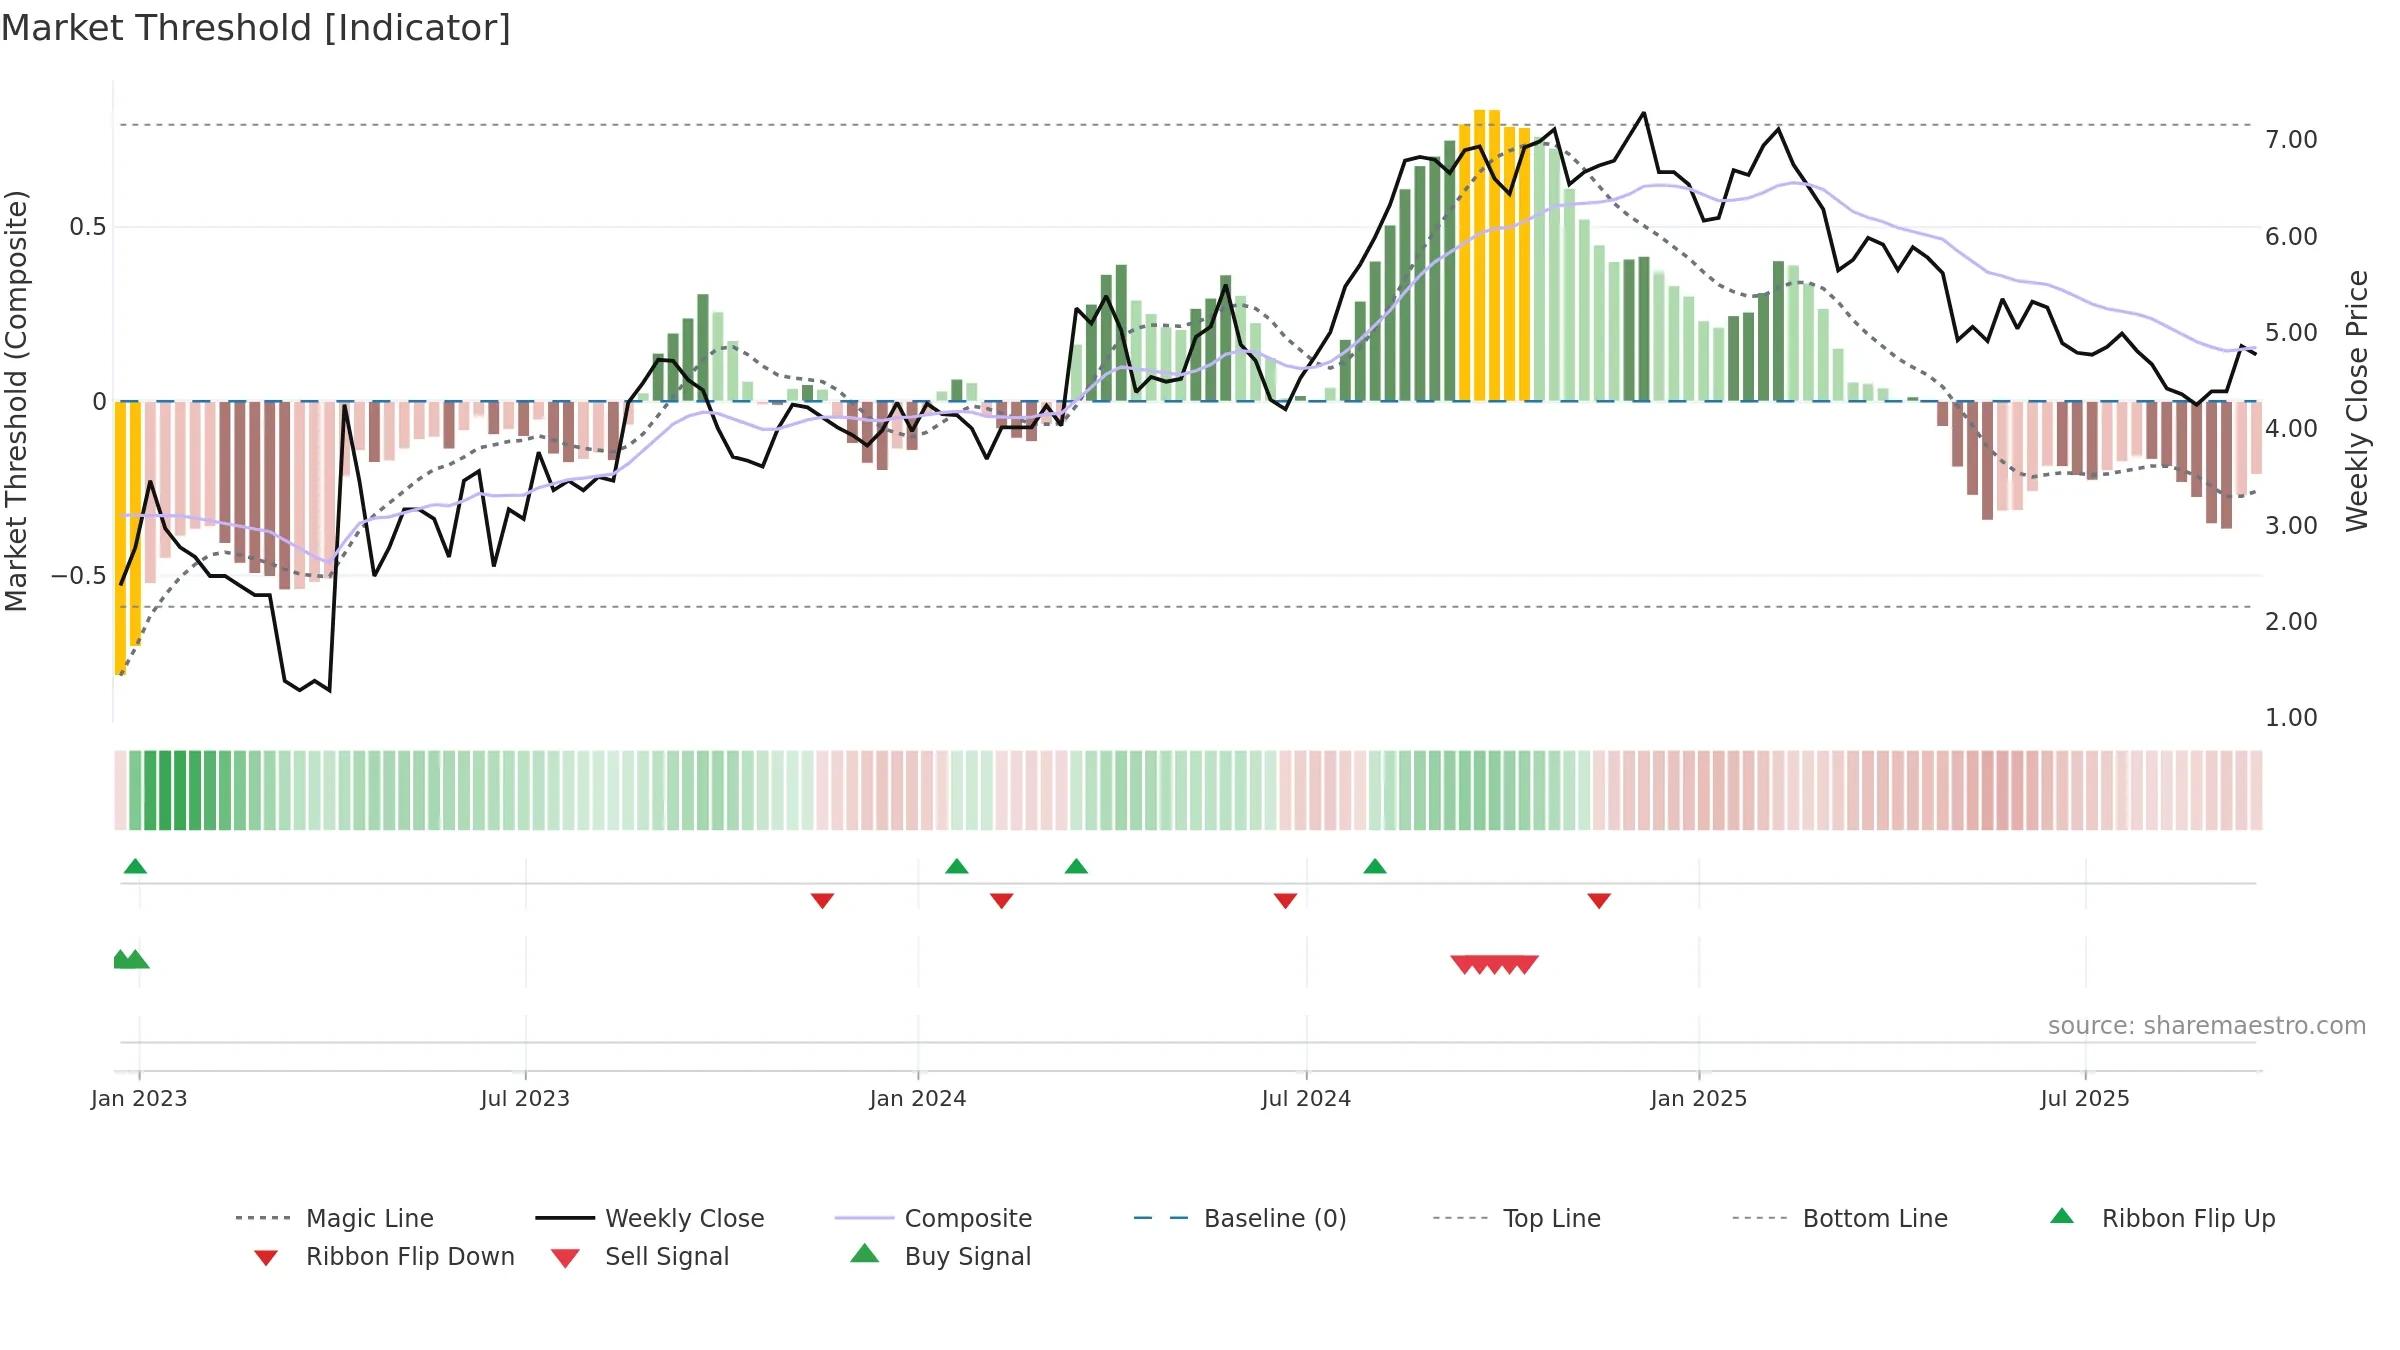This screenshot has width=2400, height=1350.
Task: Click the 7.00 price axis label
Action: [2291, 140]
